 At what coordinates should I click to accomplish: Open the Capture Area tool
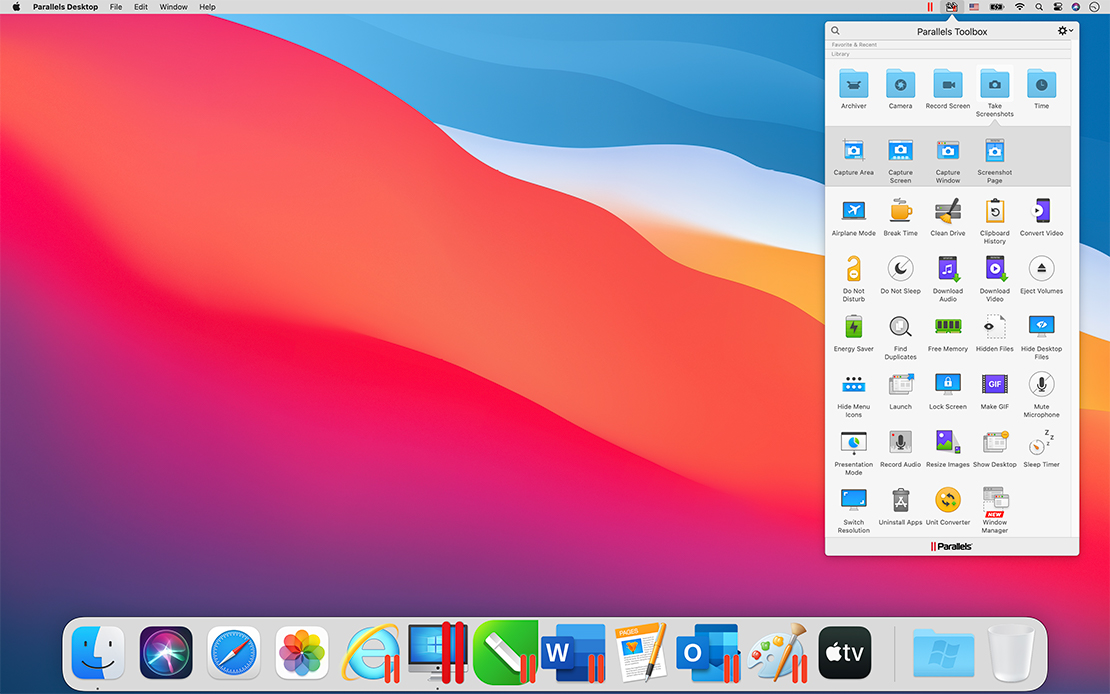point(853,152)
